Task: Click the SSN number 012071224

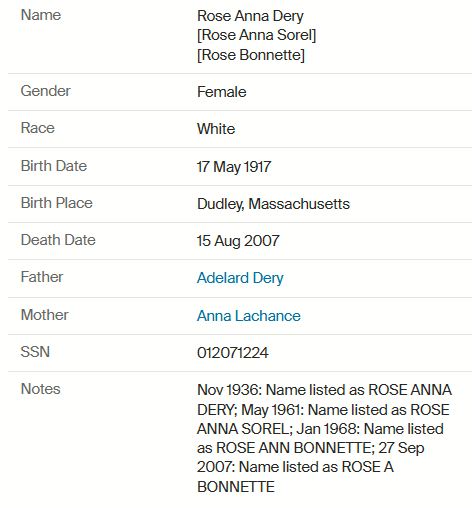Action: 233,353
